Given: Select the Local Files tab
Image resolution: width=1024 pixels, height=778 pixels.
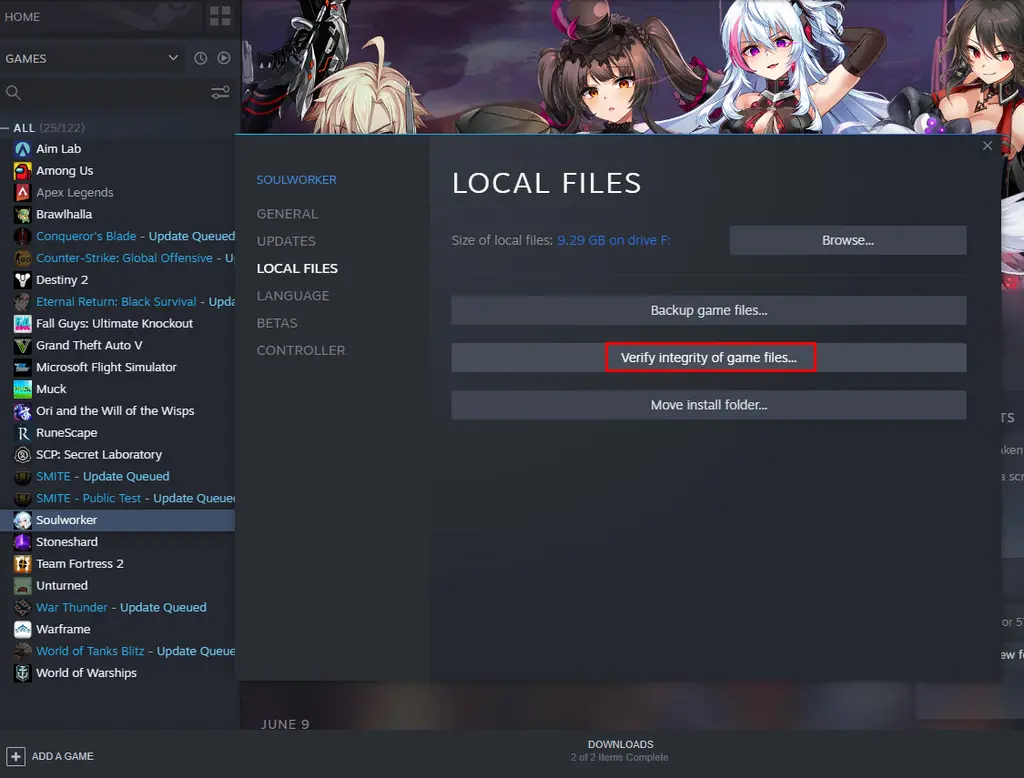Looking at the screenshot, I should pyautogui.click(x=297, y=268).
